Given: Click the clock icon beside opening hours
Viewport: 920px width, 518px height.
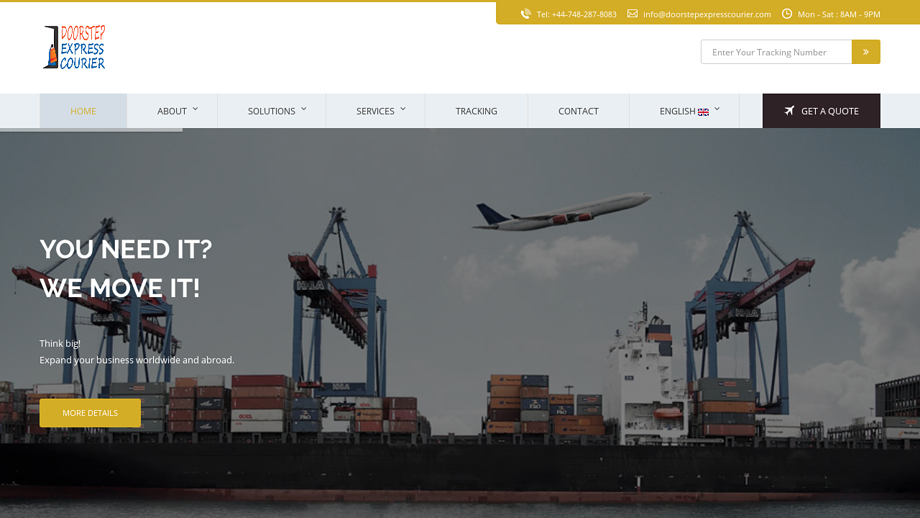Looking at the screenshot, I should pos(787,13).
